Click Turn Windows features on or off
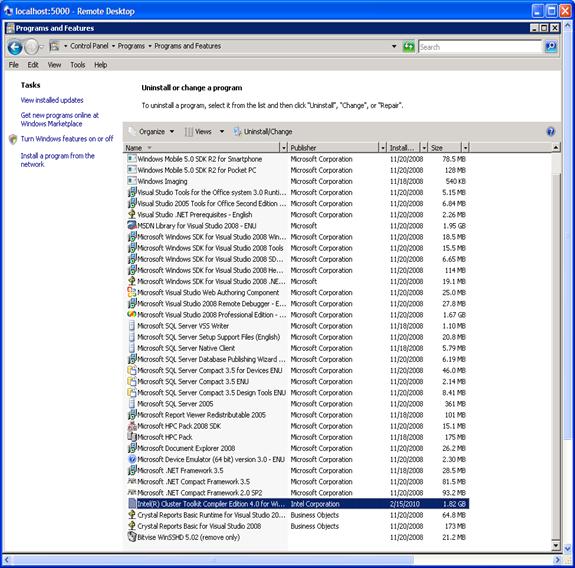 pyautogui.click(x=67, y=139)
